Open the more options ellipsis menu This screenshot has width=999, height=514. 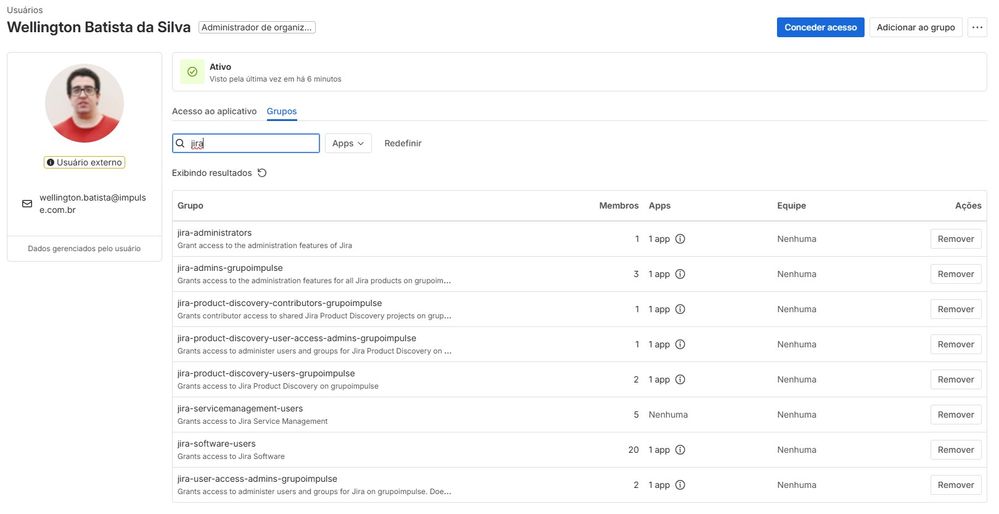[x=977, y=27]
